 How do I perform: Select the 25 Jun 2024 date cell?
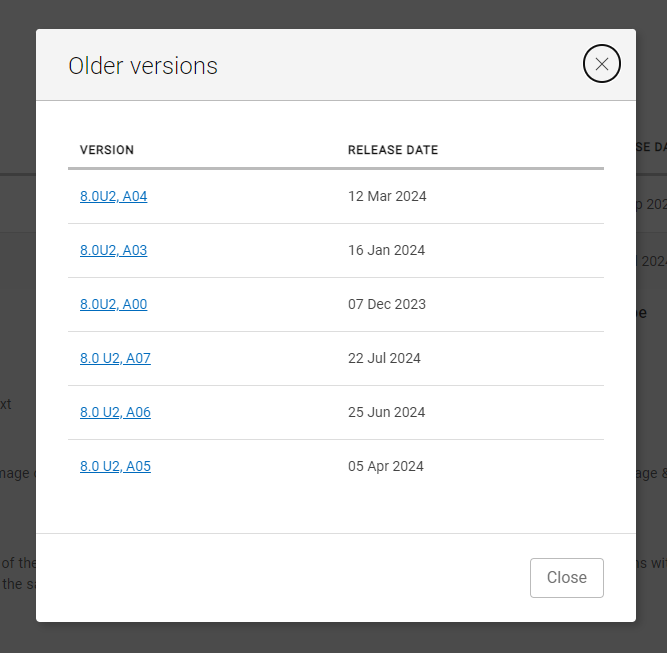(386, 412)
